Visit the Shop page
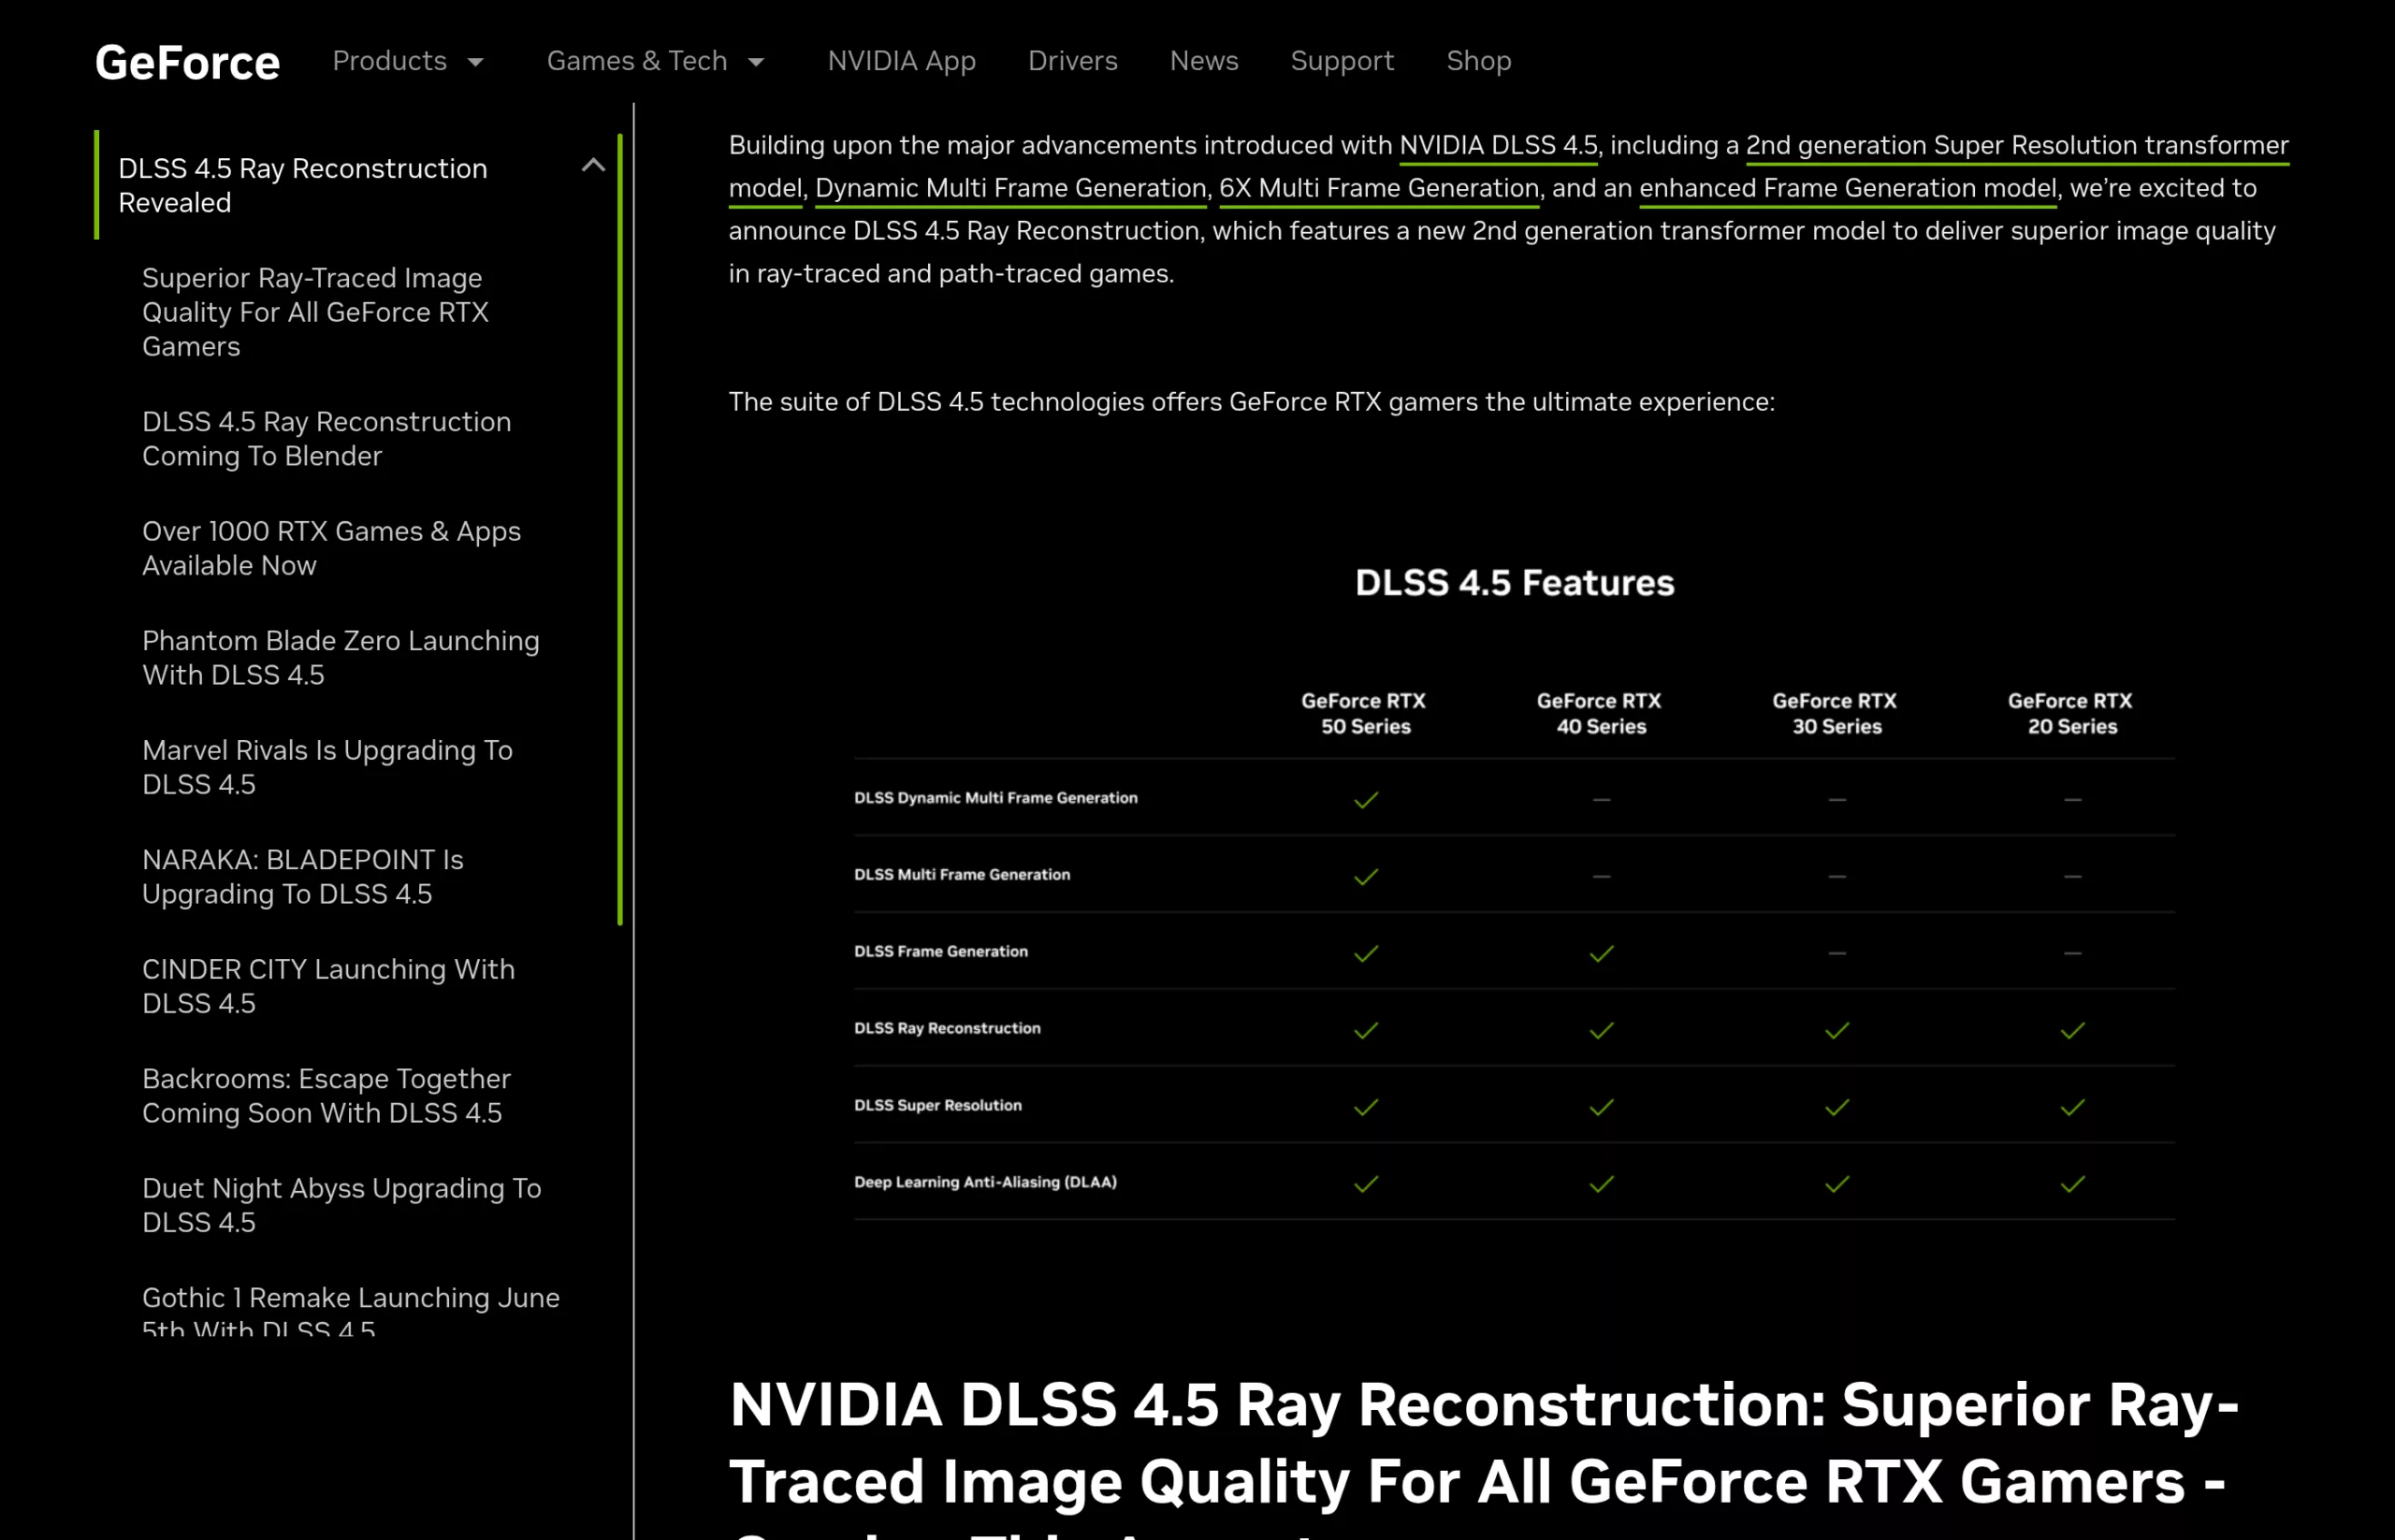The width and height of the screenshot is (2395, 1540). [x=1478, y=61]
